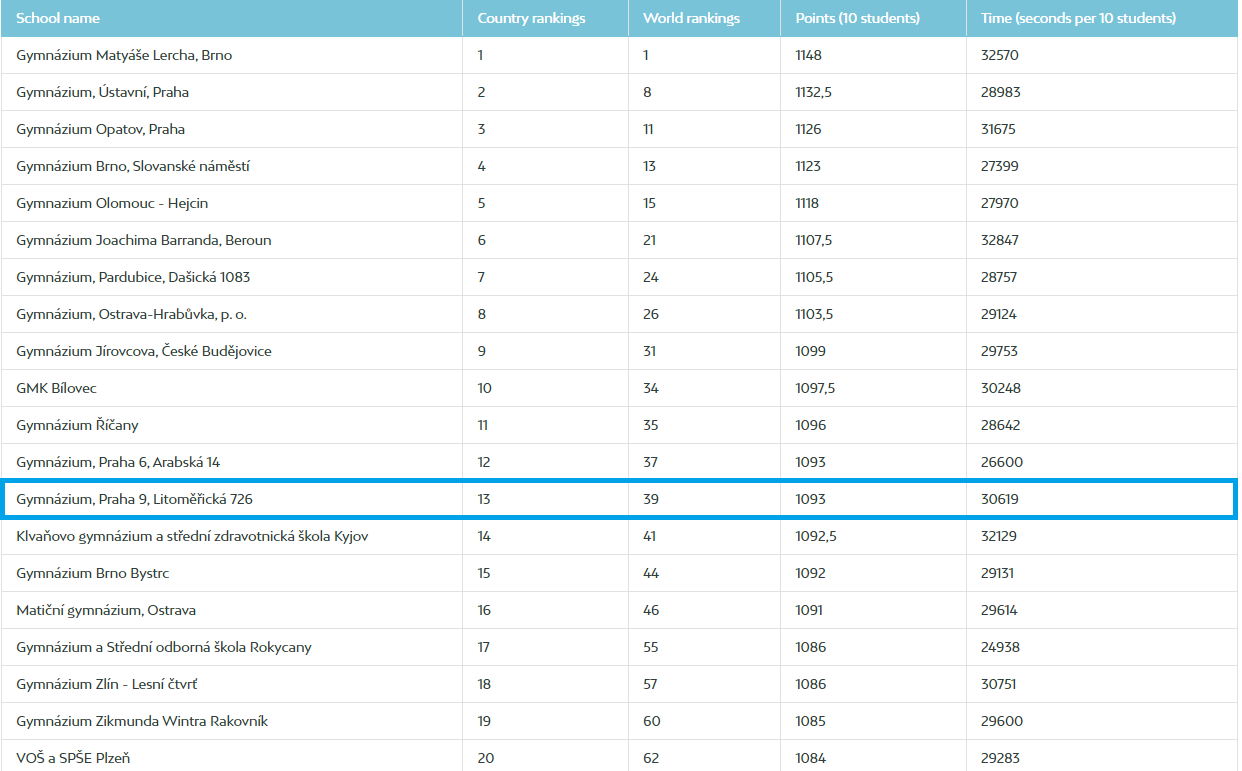Click time value 27399
Viewport: 1242px width, 771px height.
click(x=999, y=166)
